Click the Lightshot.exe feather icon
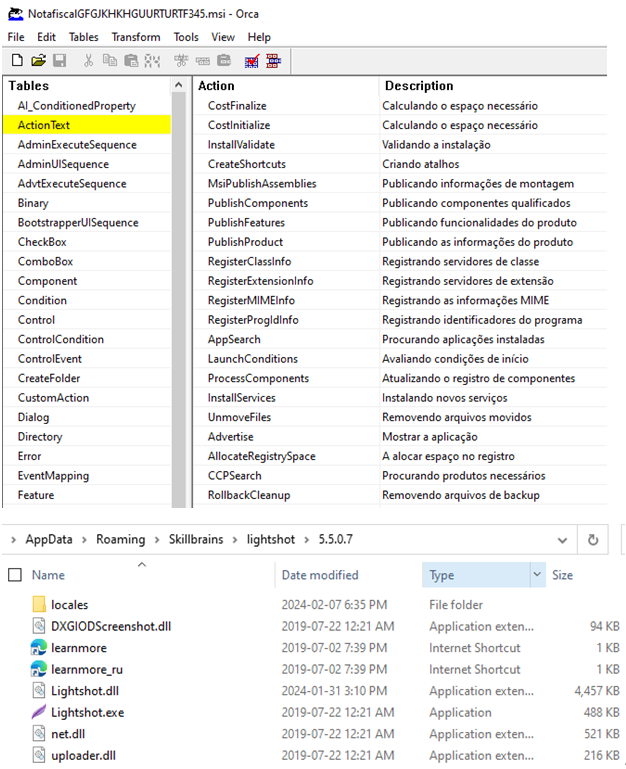 tap(39, 712)
